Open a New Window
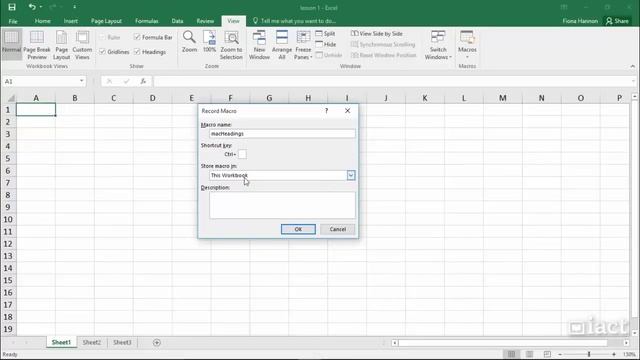Viewport: 640px width, 360px height. coord(259,45)
